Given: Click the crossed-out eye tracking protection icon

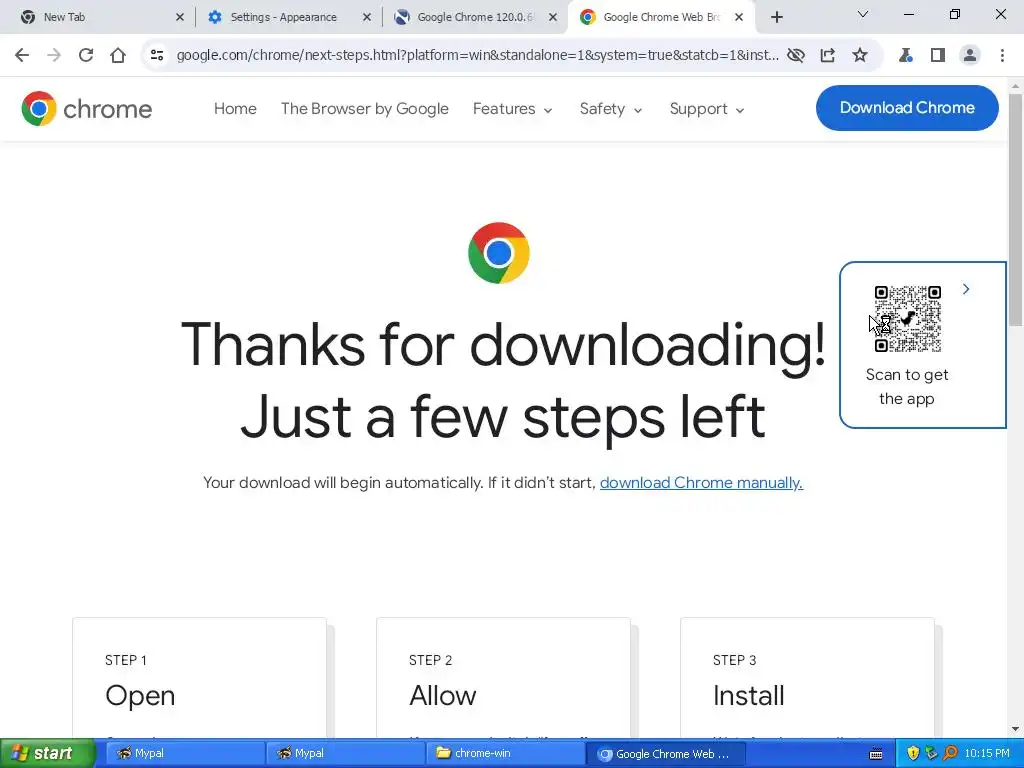Looking at the screenshot, I should pyautogui.click(x=795, y=56).
